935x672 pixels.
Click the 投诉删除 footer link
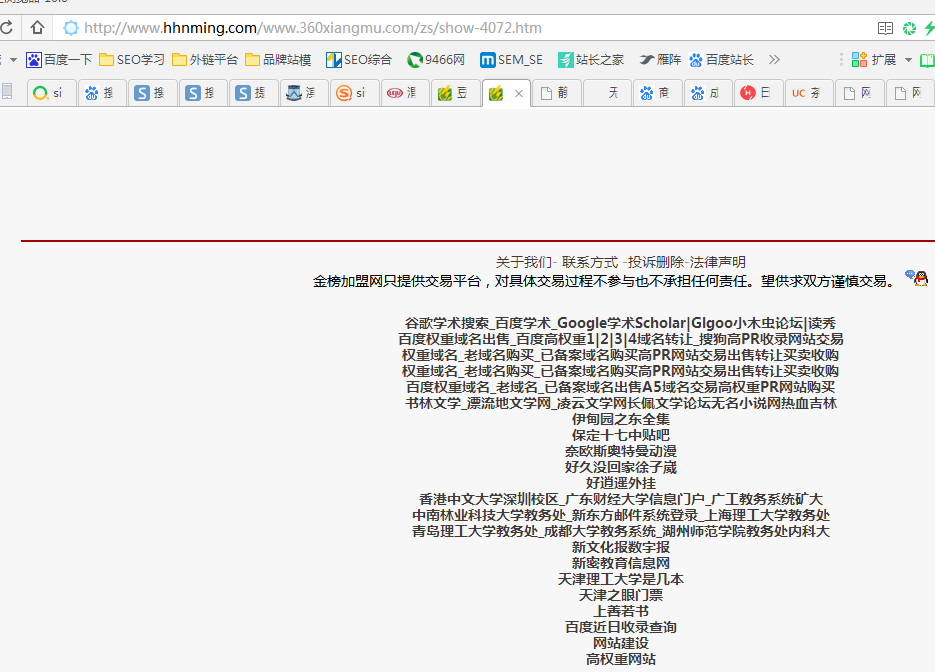point(656,262)
